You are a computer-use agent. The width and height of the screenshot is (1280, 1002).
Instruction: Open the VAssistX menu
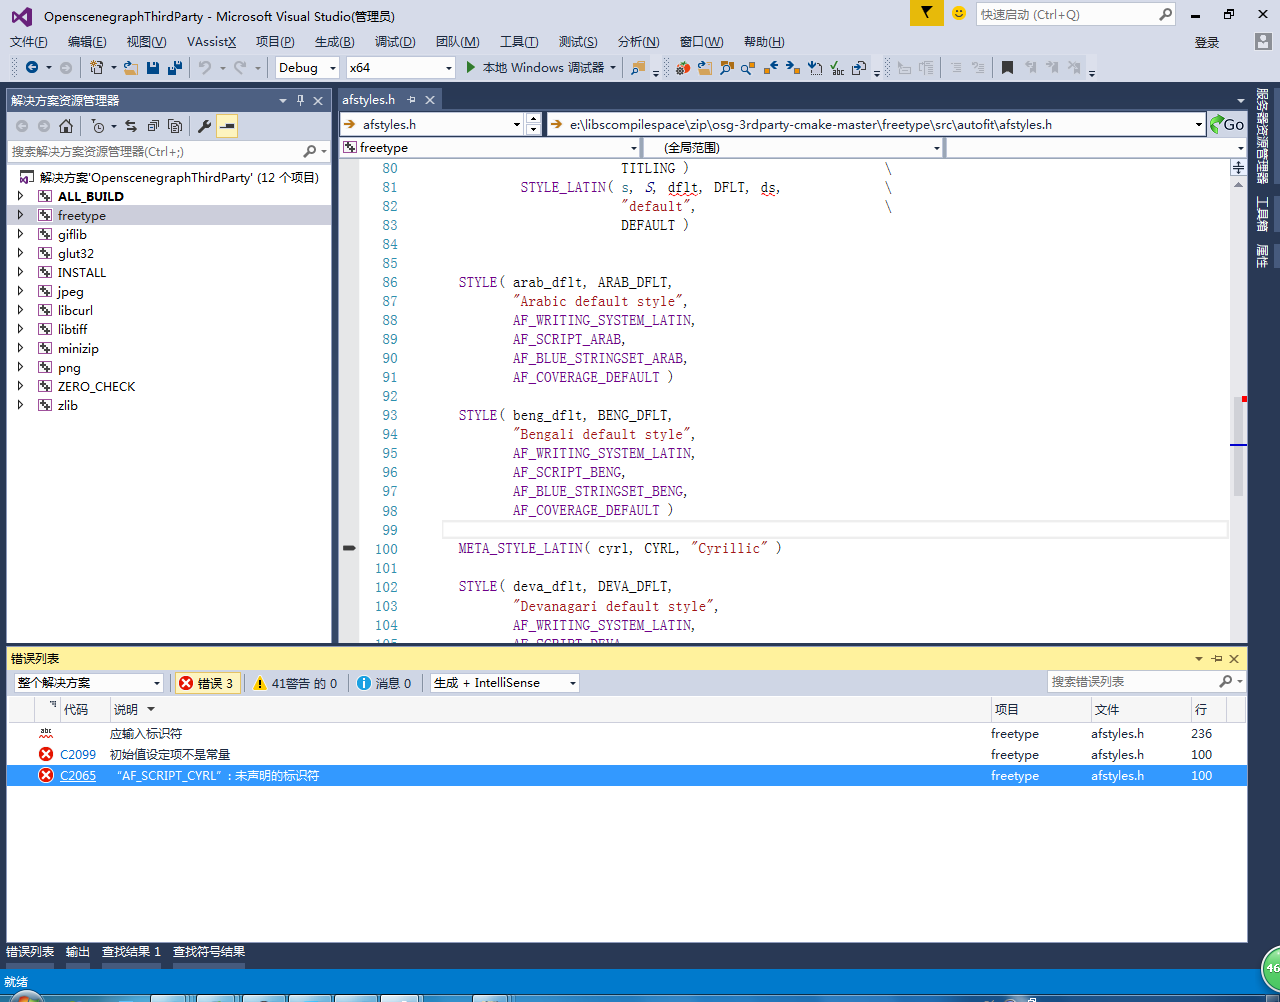[211, 42]
